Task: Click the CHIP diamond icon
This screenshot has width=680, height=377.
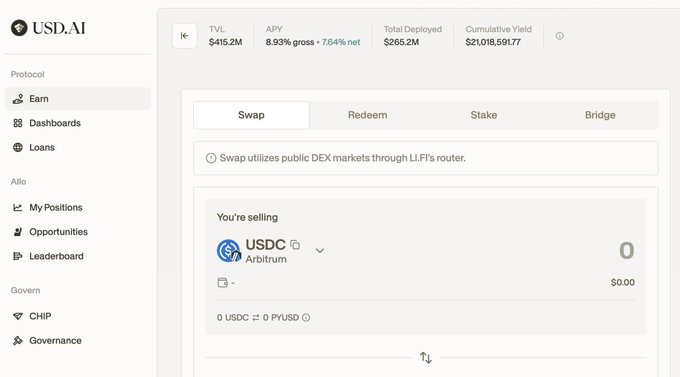Action: click(x=18, y=316)
